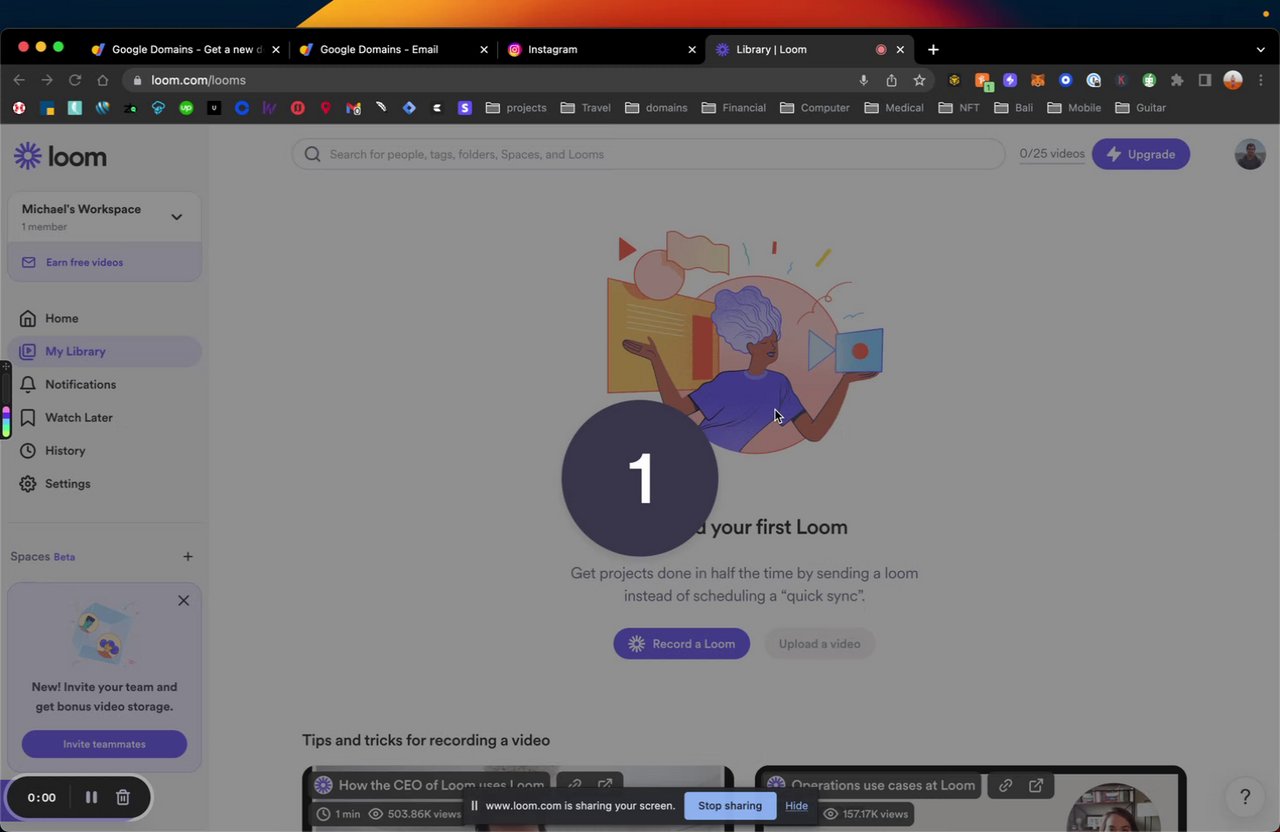Dismiss the invite team card
This screenshot has height=832, width=1280.
click(x=183, y=600)
